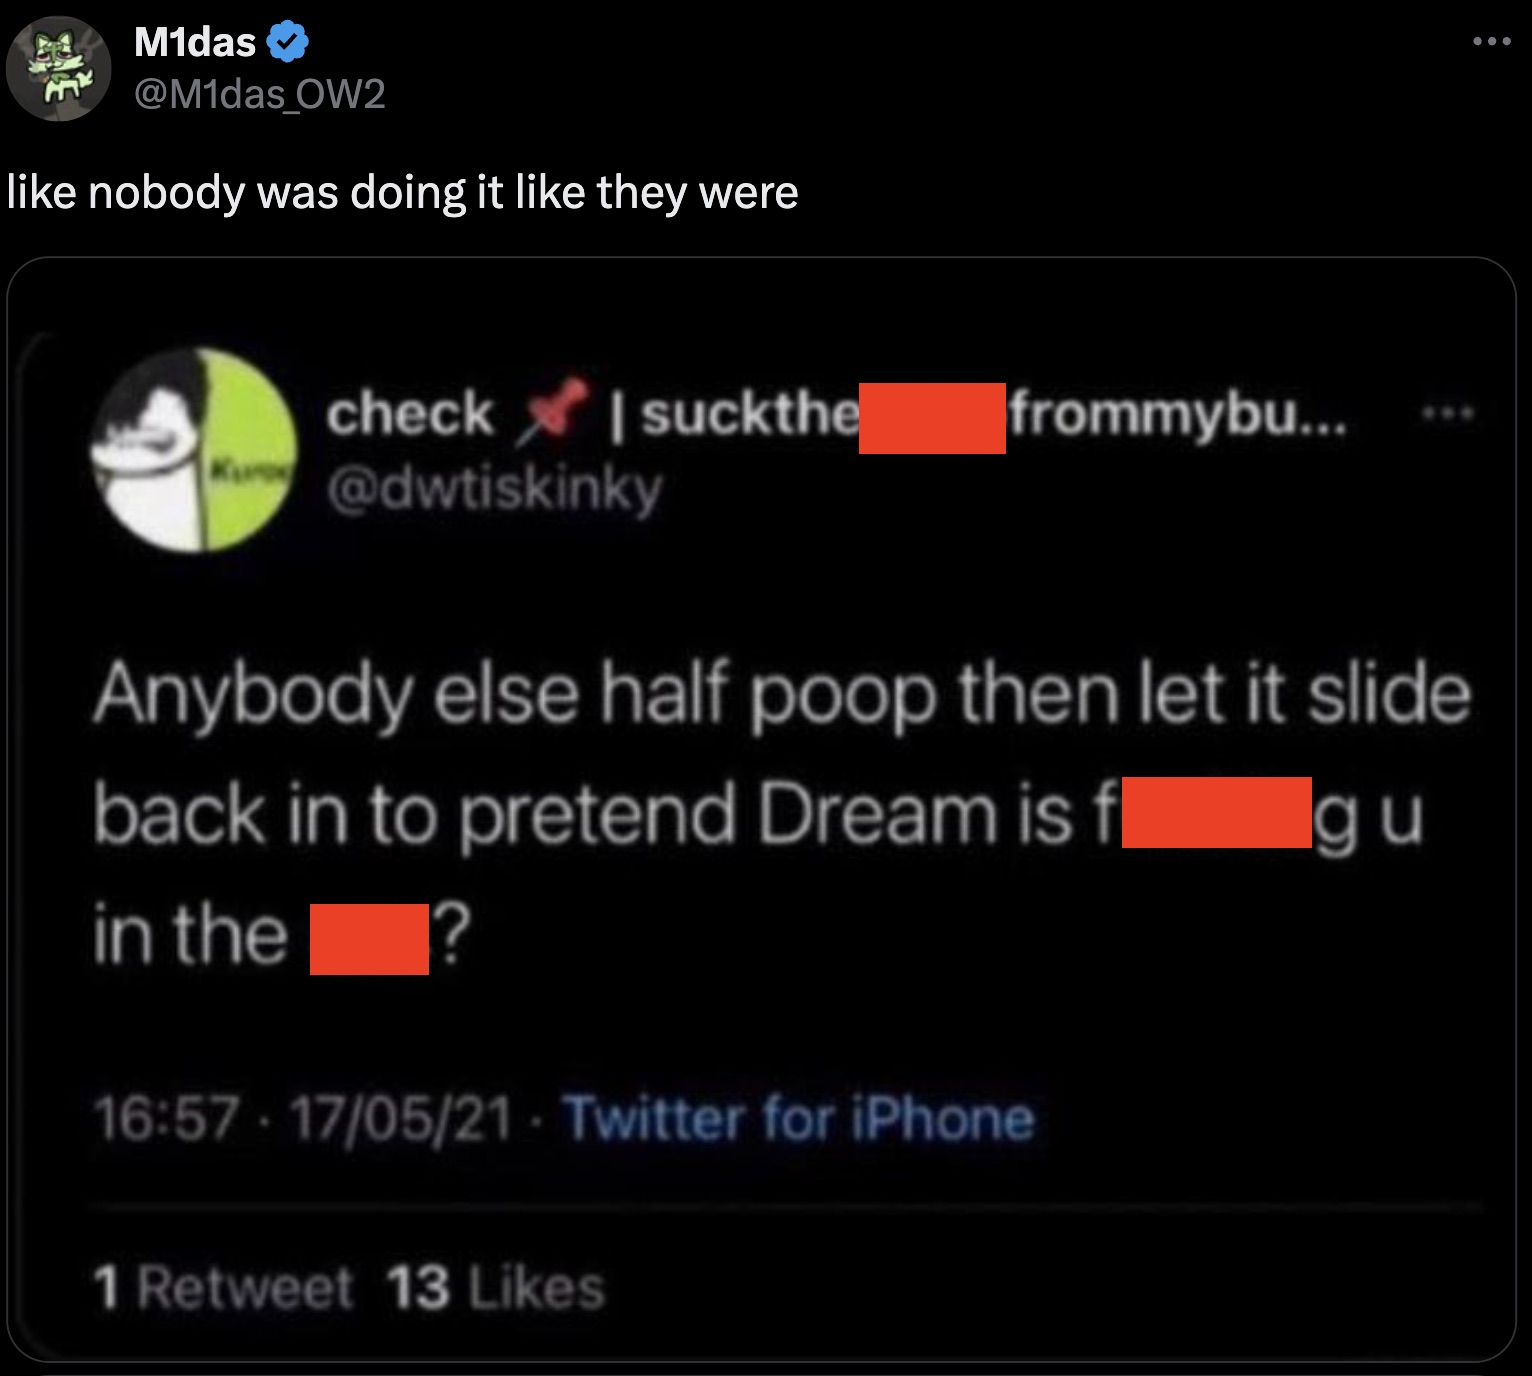This screenshot has height=1376, width=1532.
Task: Click the 17/05/21 date
Action: pos(401,1118)
